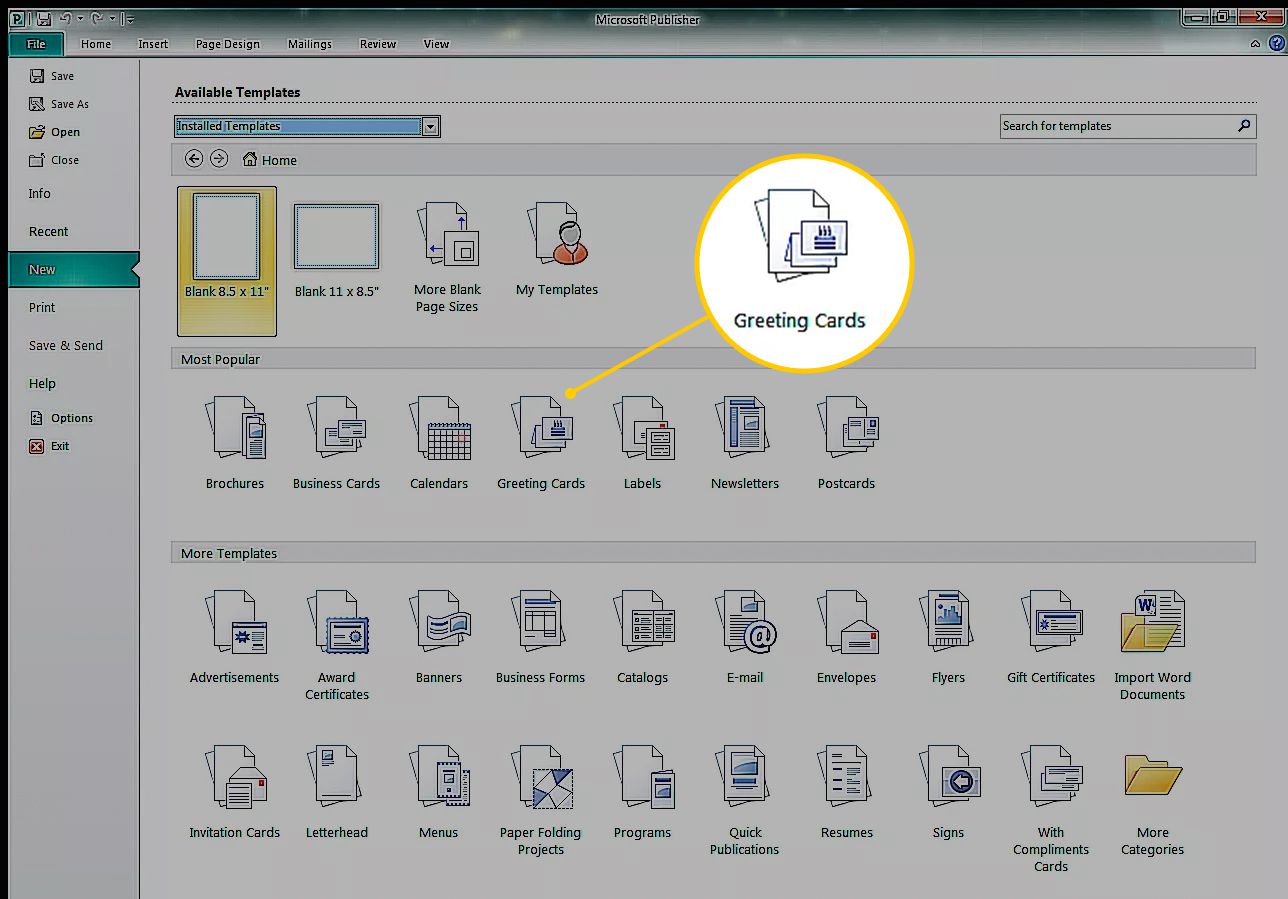The image size is (1288, 899).
Task: Open the Programs template category
Action: click(643, 791)
